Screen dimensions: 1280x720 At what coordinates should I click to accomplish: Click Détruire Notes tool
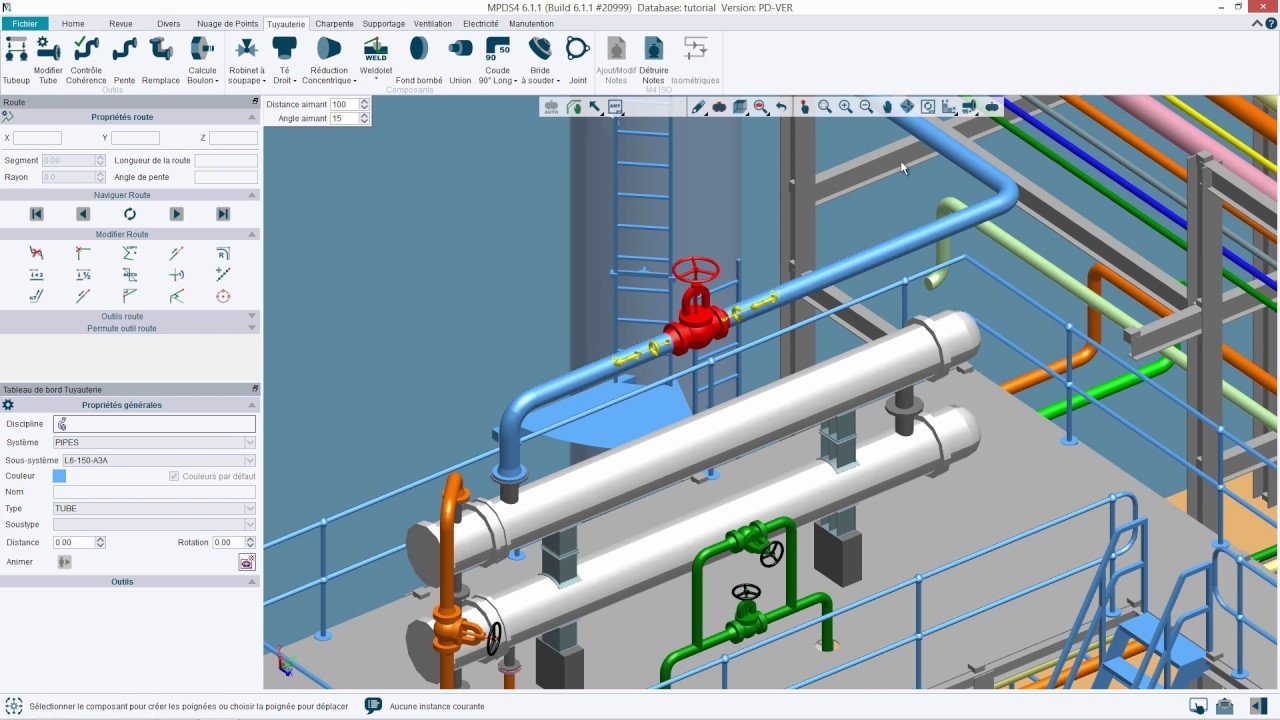653,61
